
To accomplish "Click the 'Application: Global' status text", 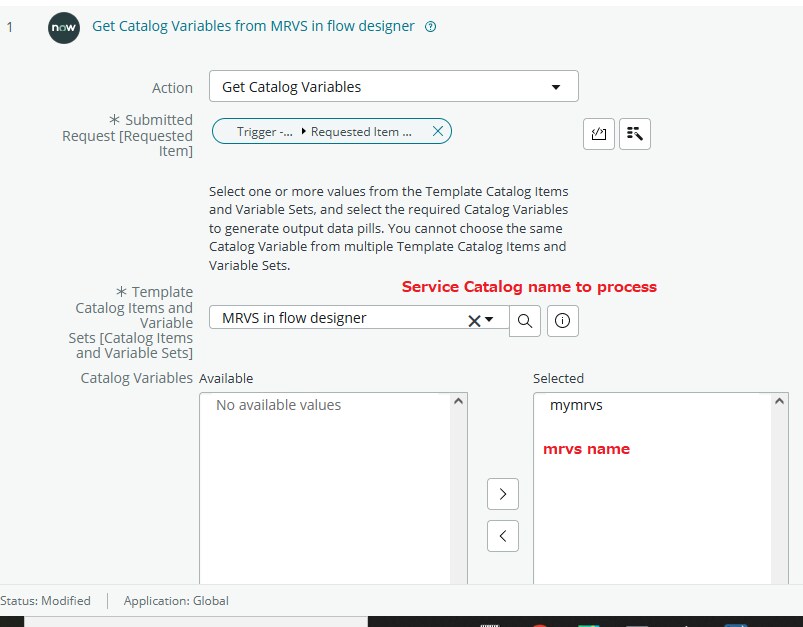I will (176, 600).
